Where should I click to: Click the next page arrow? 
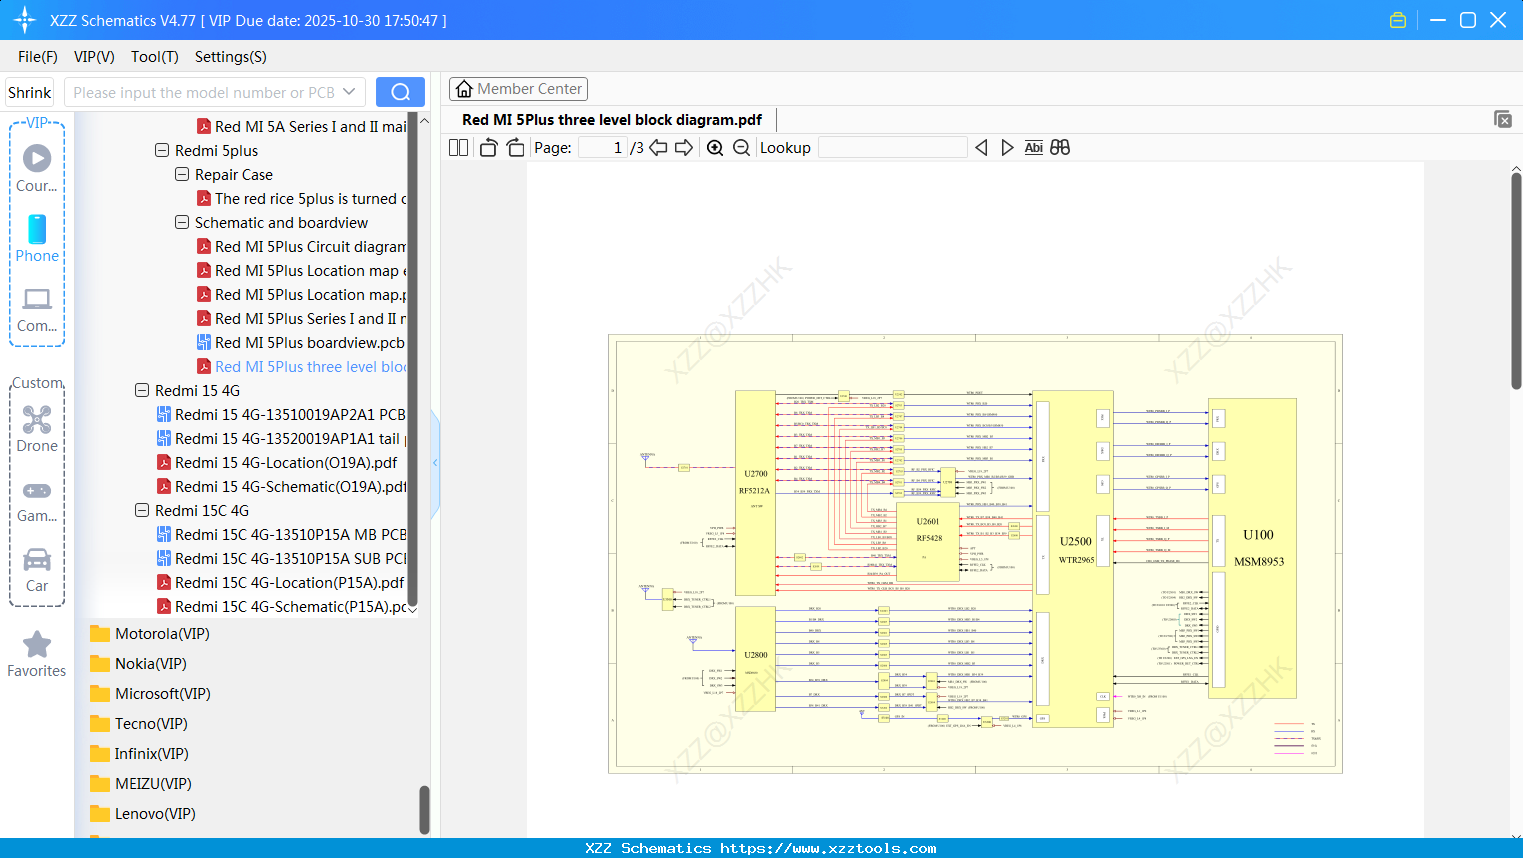(684, 147)
